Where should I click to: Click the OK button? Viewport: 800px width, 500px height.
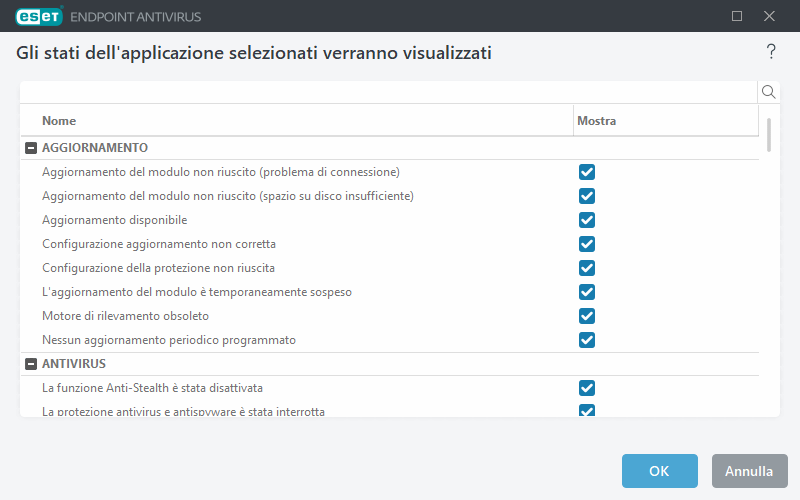coord(659,471)
